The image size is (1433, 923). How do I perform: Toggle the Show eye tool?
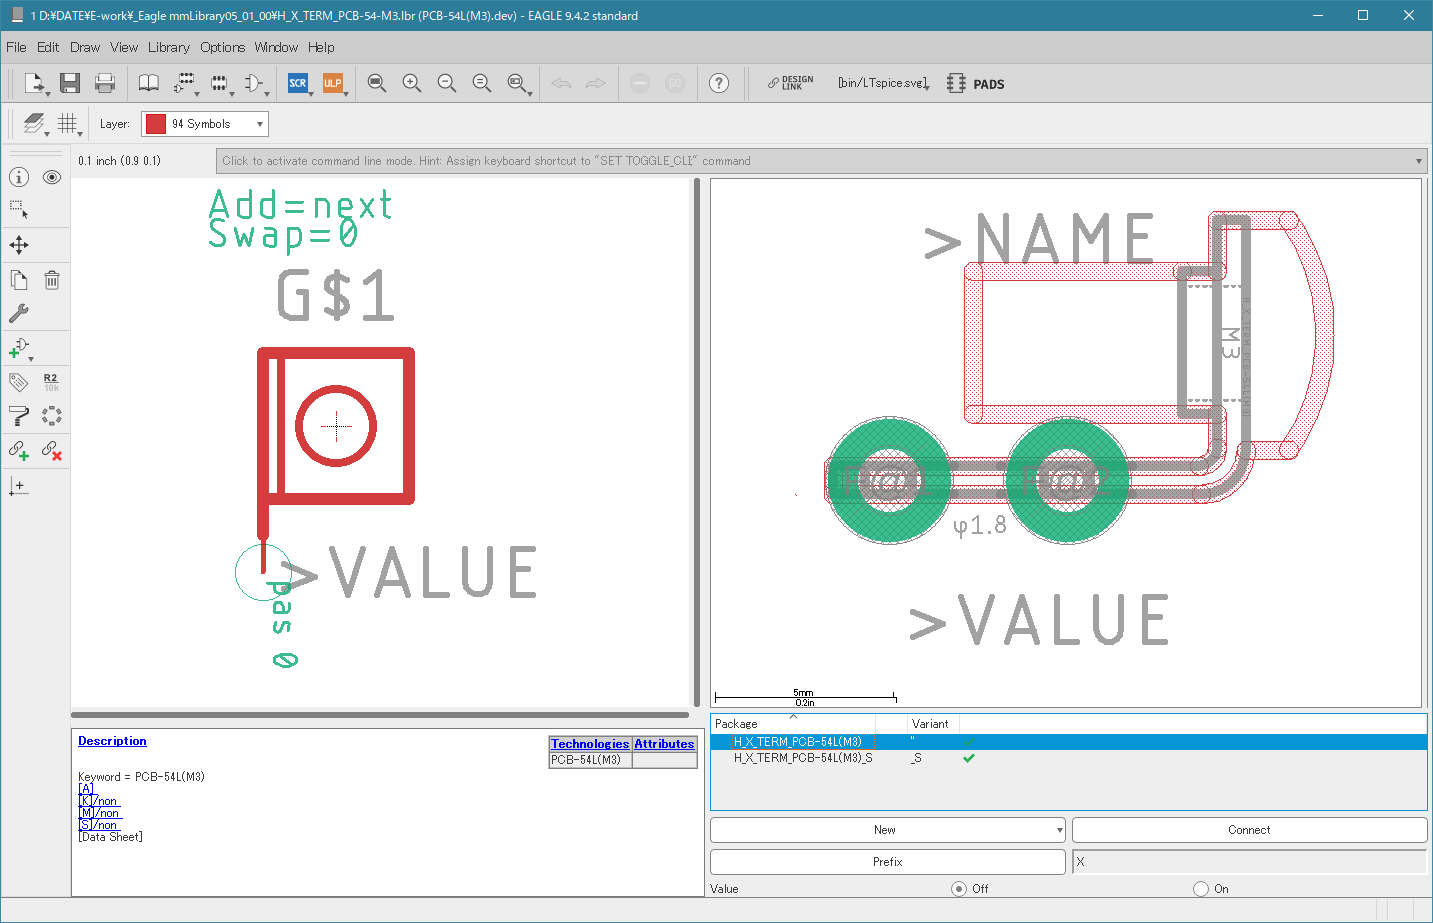52,177
